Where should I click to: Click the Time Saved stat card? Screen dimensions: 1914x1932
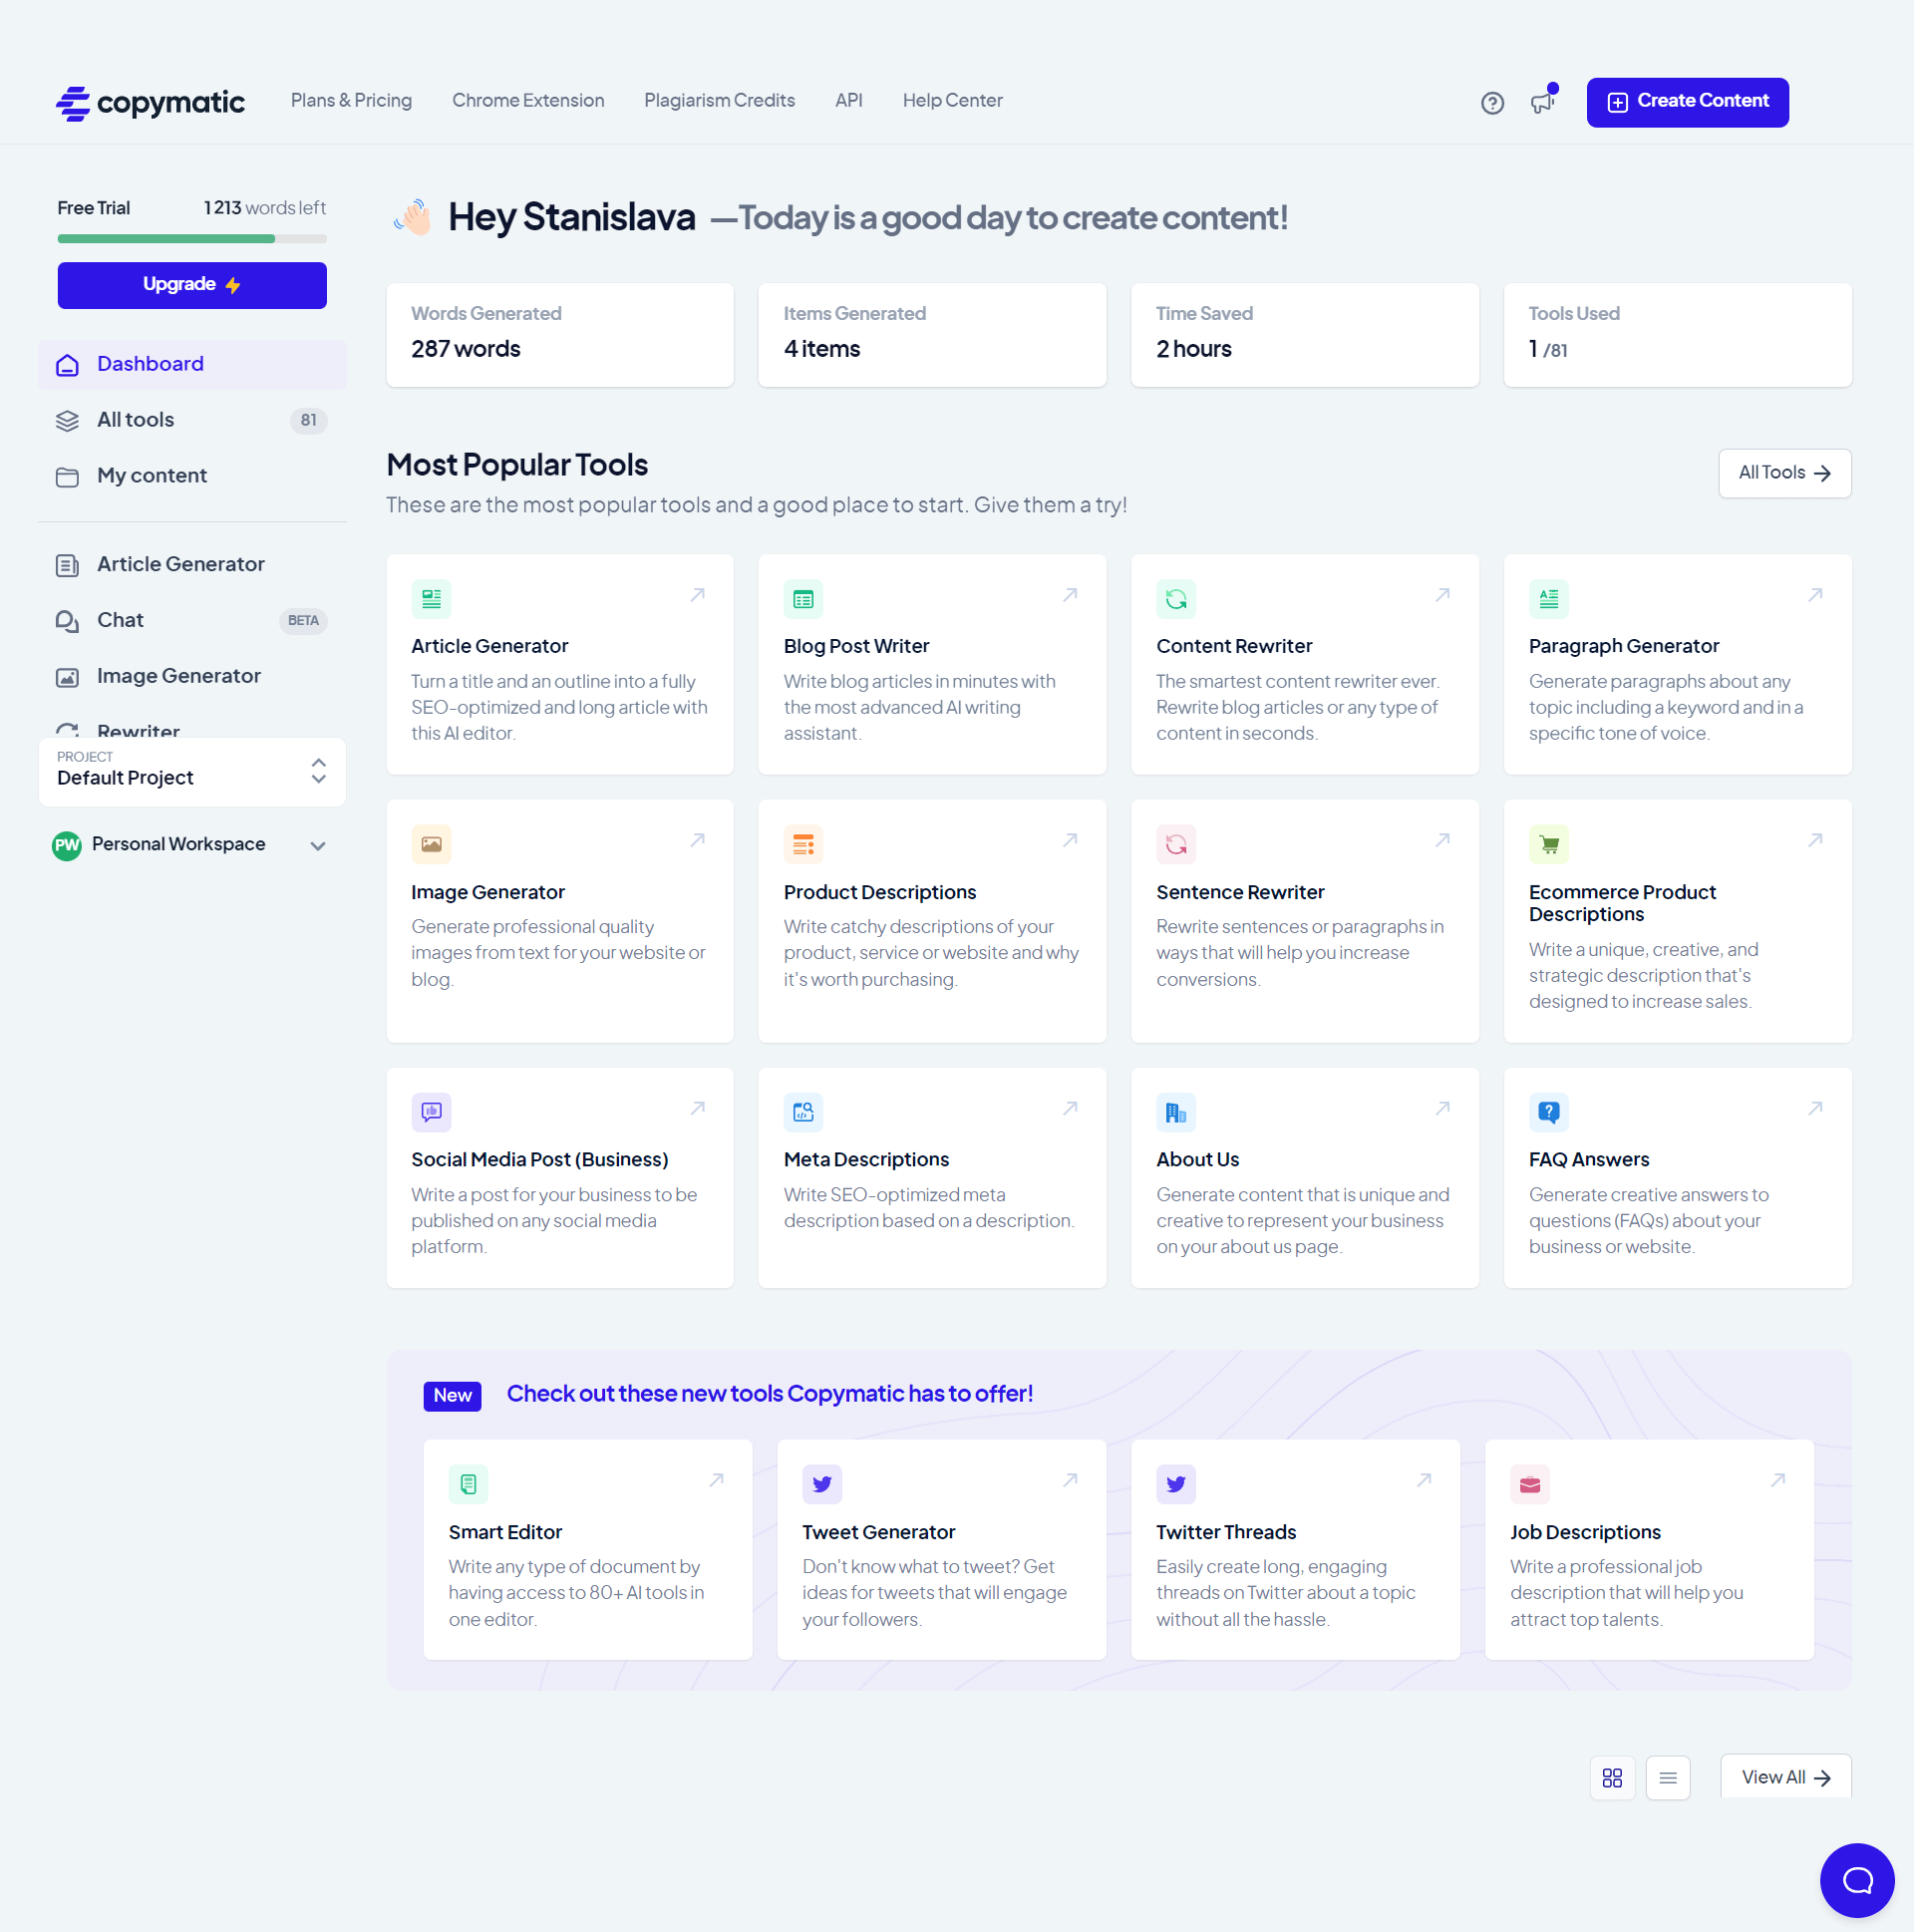pos(1305,335)
